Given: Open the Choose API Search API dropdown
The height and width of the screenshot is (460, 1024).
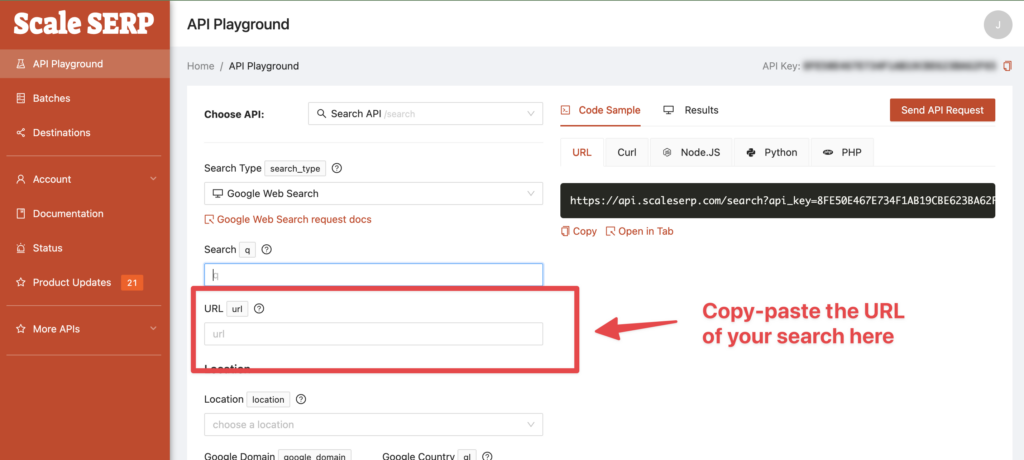Looking at the screenshot, I should point(425,114).
